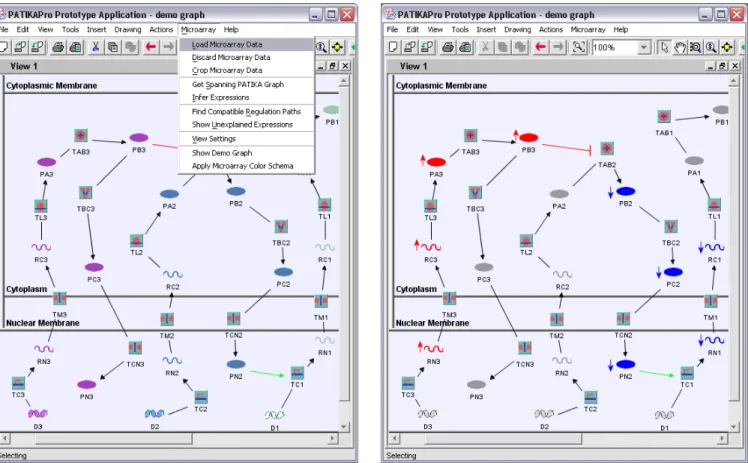Select blue PC2 node in right graph
The image size is (748, 463).
click(x=673, y=272)
